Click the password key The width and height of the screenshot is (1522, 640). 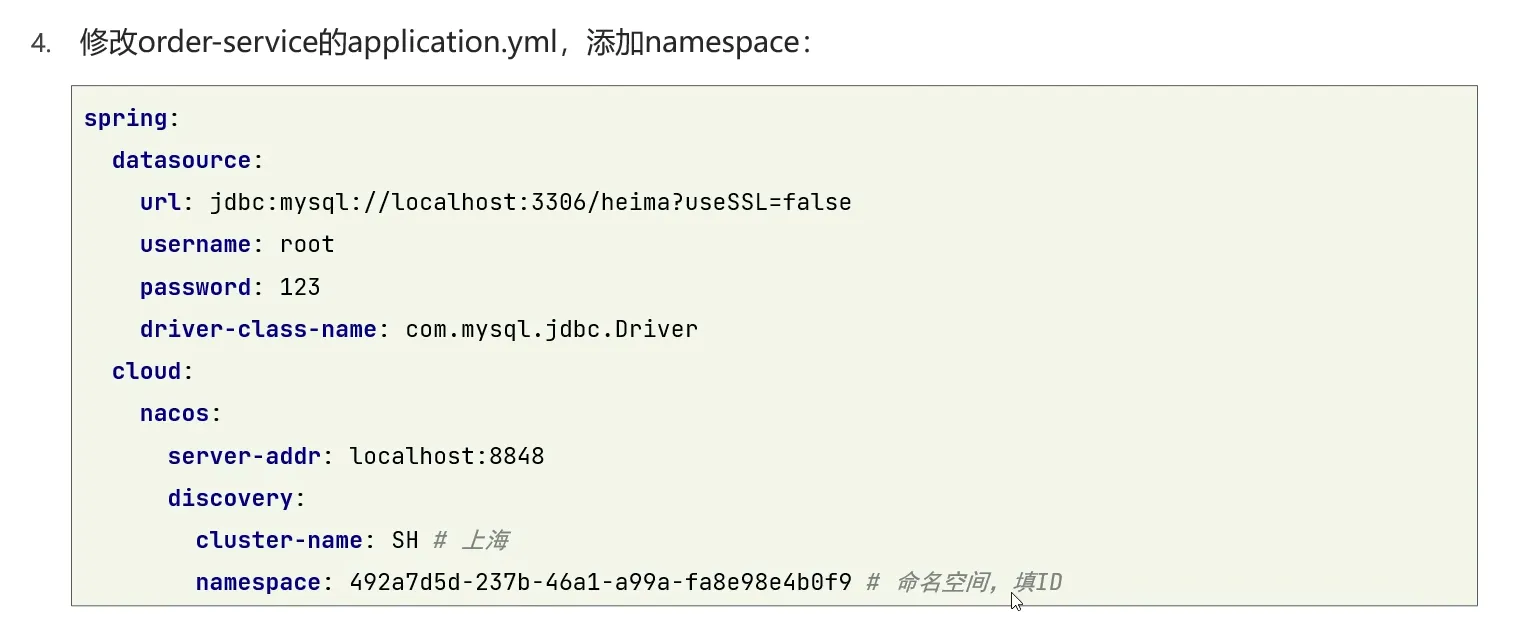pos(195,287)
